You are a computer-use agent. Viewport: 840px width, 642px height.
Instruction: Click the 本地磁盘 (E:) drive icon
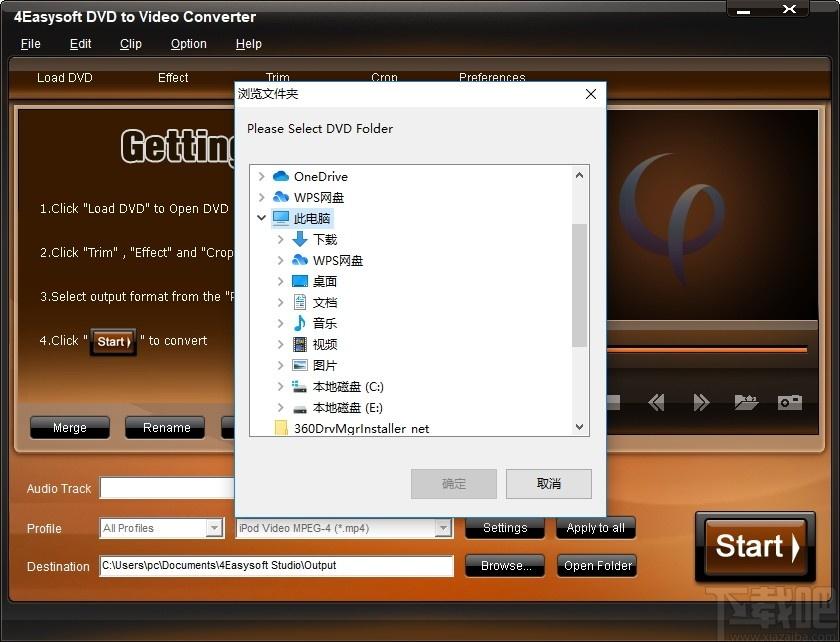(300, 408)
